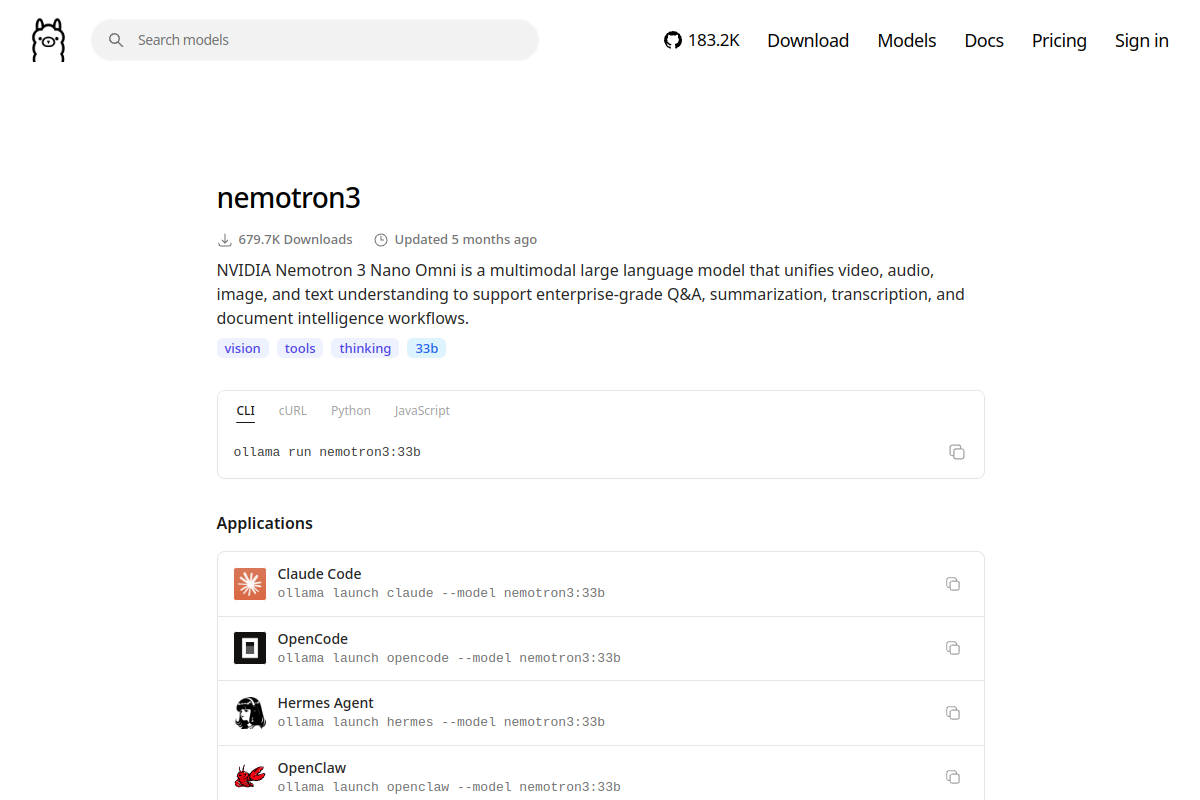Viewport: 1200px width, 800px height.
Task: Click the Applications heading
Action: click(265, 523)
